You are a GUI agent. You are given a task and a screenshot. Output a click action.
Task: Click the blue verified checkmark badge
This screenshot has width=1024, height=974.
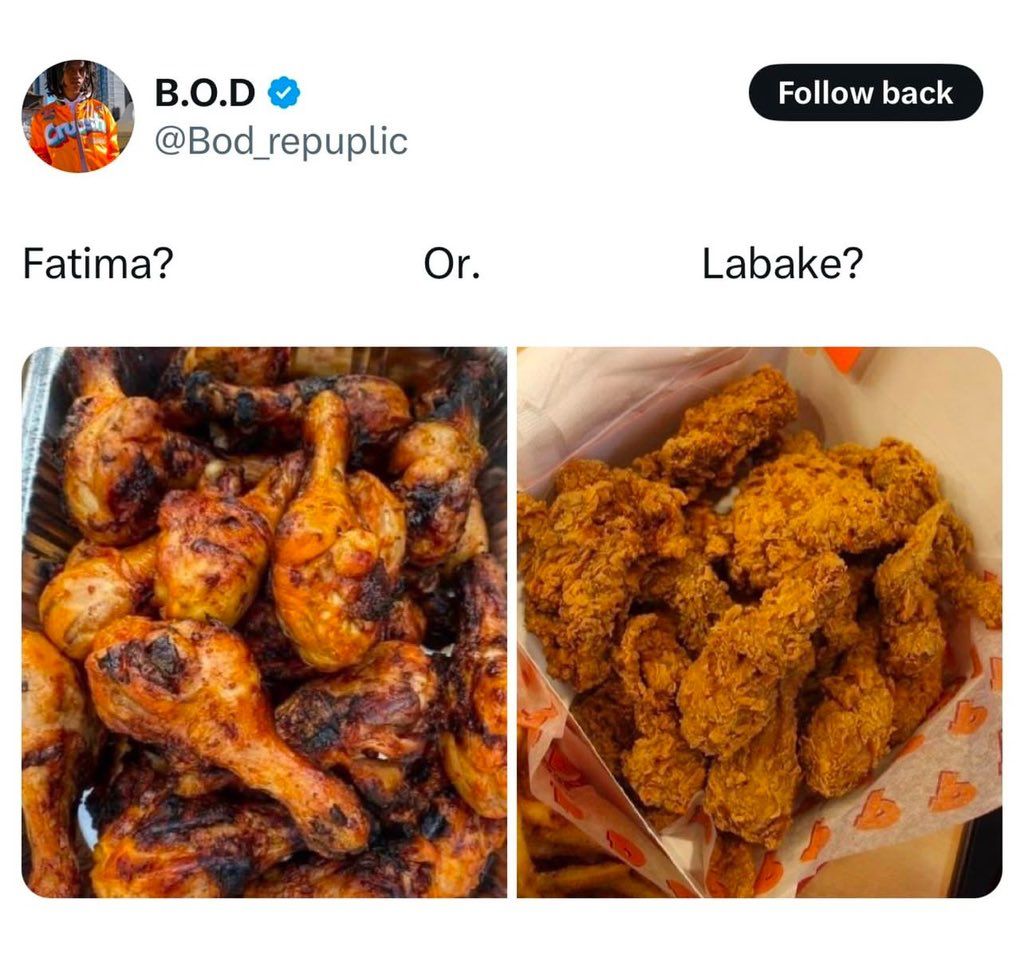pos(285,94)
